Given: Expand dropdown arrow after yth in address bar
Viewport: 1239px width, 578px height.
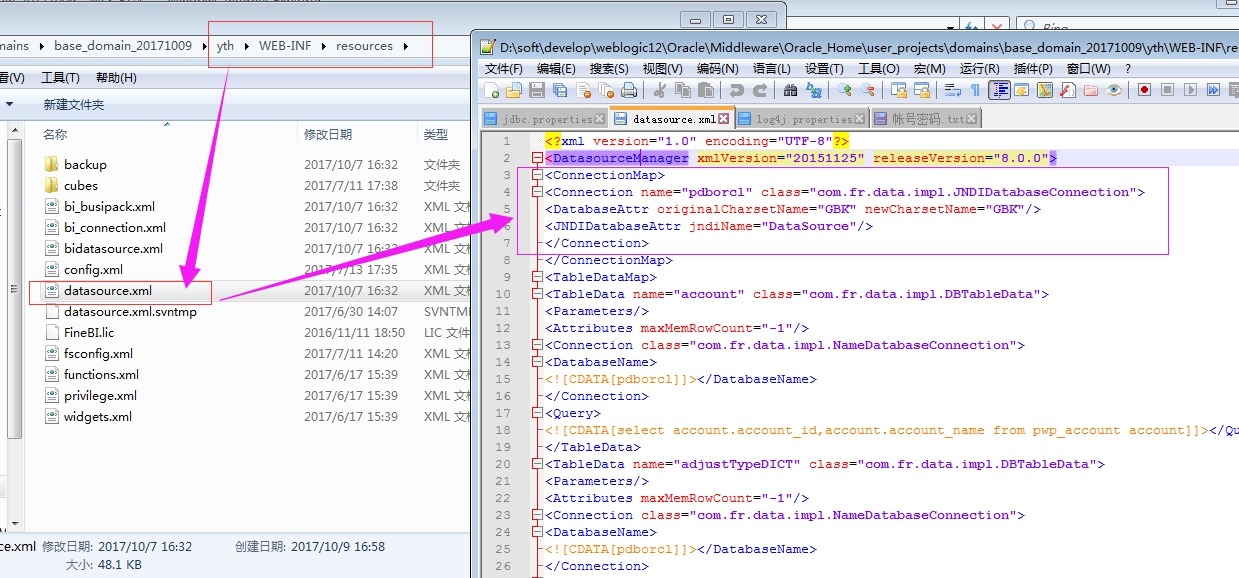Looking at the screenshot, I should 247,46.
